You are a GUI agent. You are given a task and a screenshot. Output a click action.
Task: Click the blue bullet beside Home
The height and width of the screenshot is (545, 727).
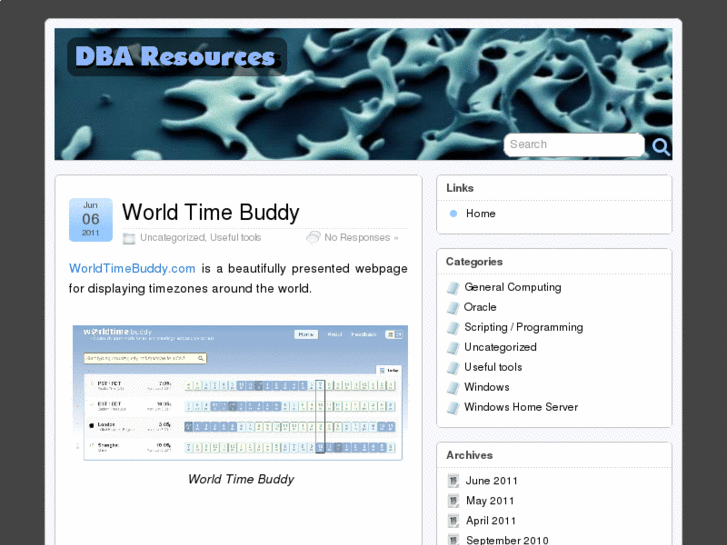click(x=453, y=214)
